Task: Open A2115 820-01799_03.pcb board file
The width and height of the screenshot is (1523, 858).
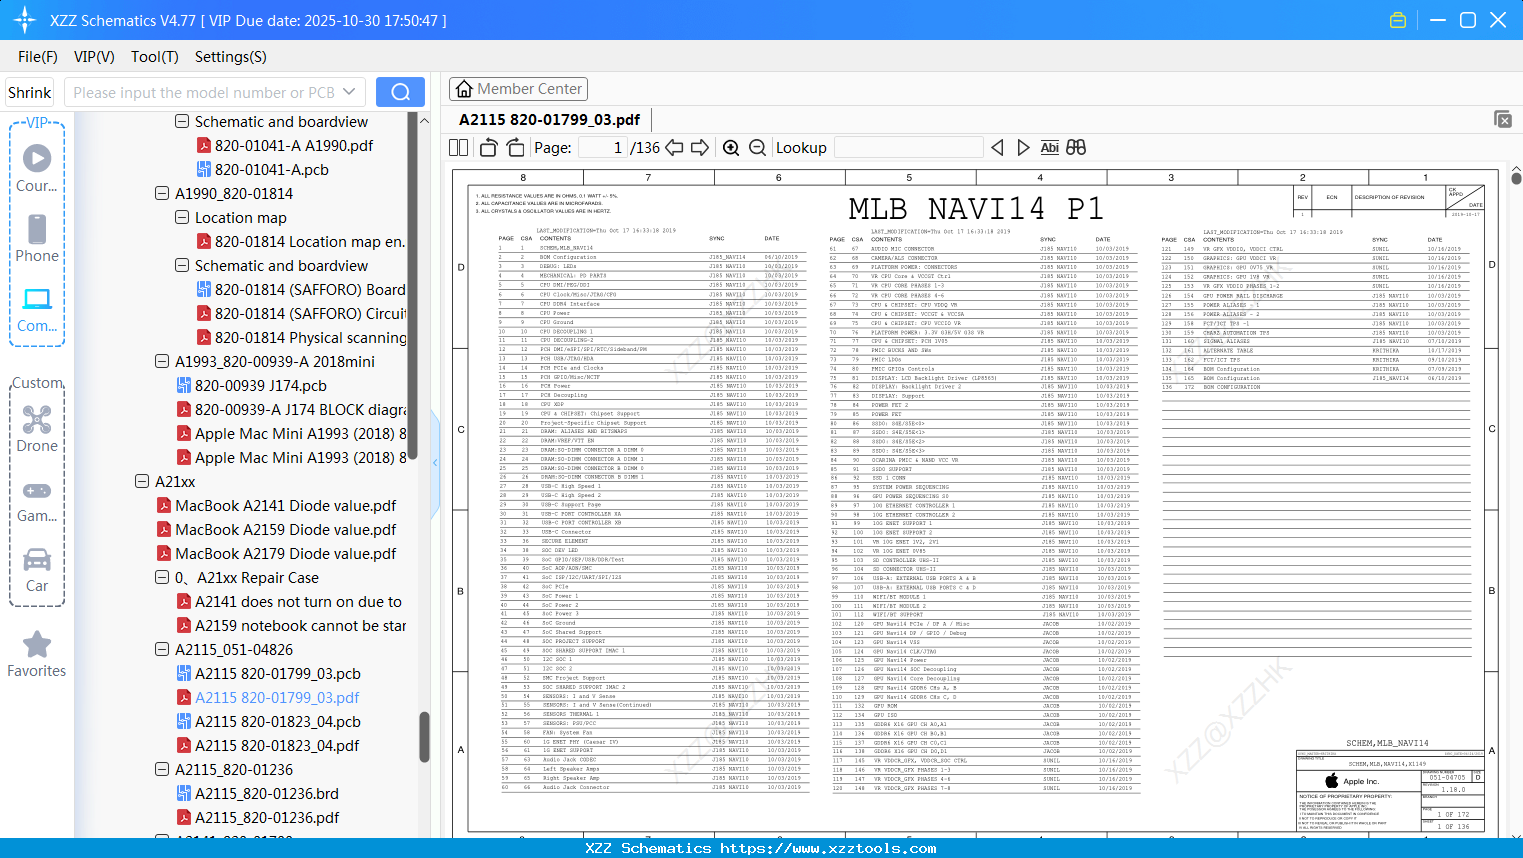Action: 269,674
